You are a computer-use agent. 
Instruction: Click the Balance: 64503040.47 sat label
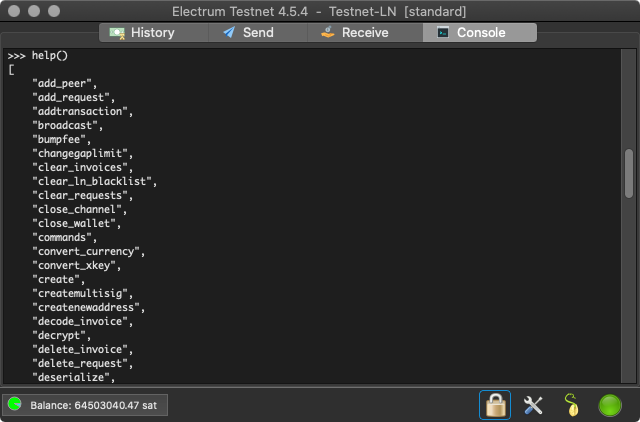point(93,405)
